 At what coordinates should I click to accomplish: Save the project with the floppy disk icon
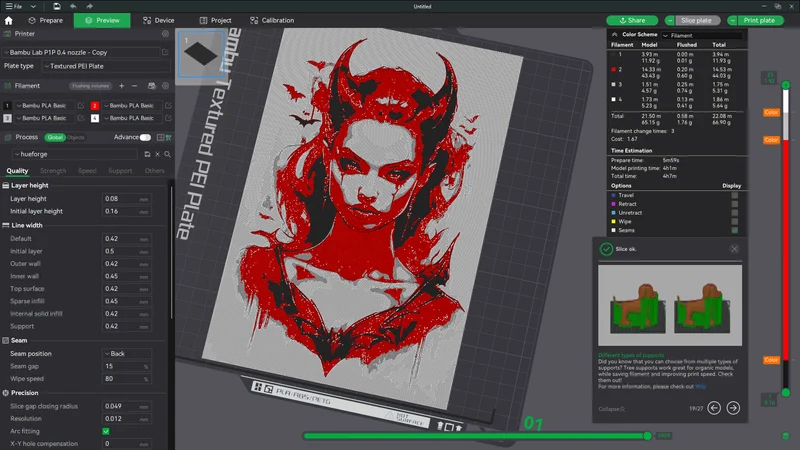(57, 6)
